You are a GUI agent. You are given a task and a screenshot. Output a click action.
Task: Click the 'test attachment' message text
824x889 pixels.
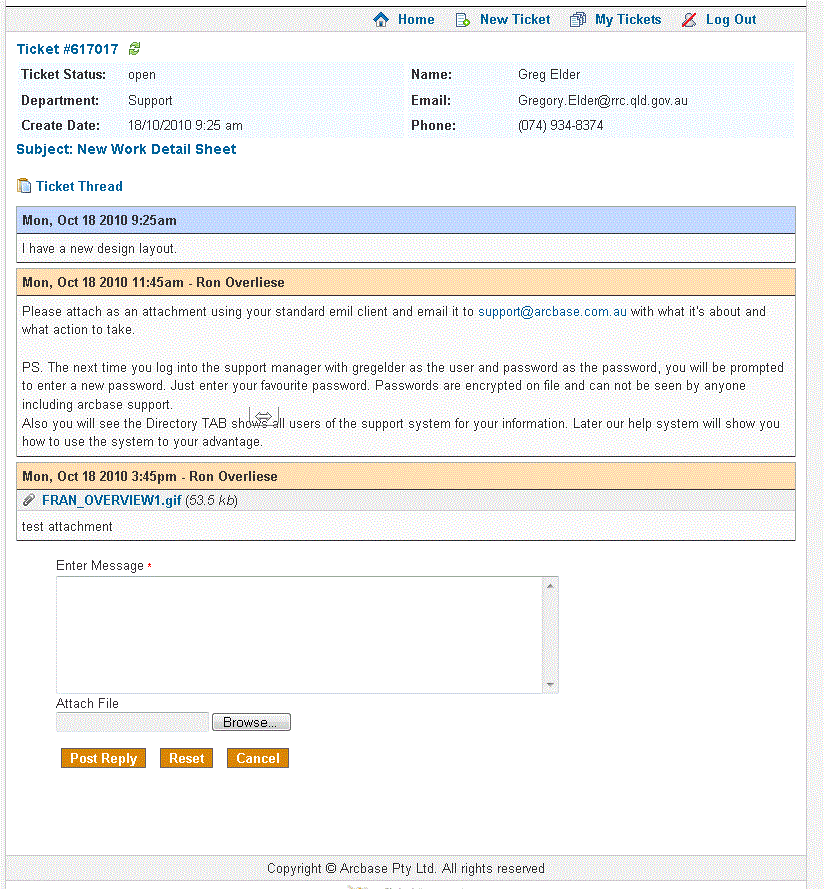pos(67,527)
